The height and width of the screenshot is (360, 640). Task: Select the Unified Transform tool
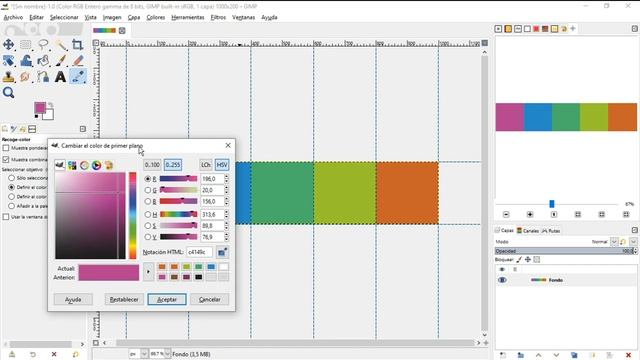8,61
